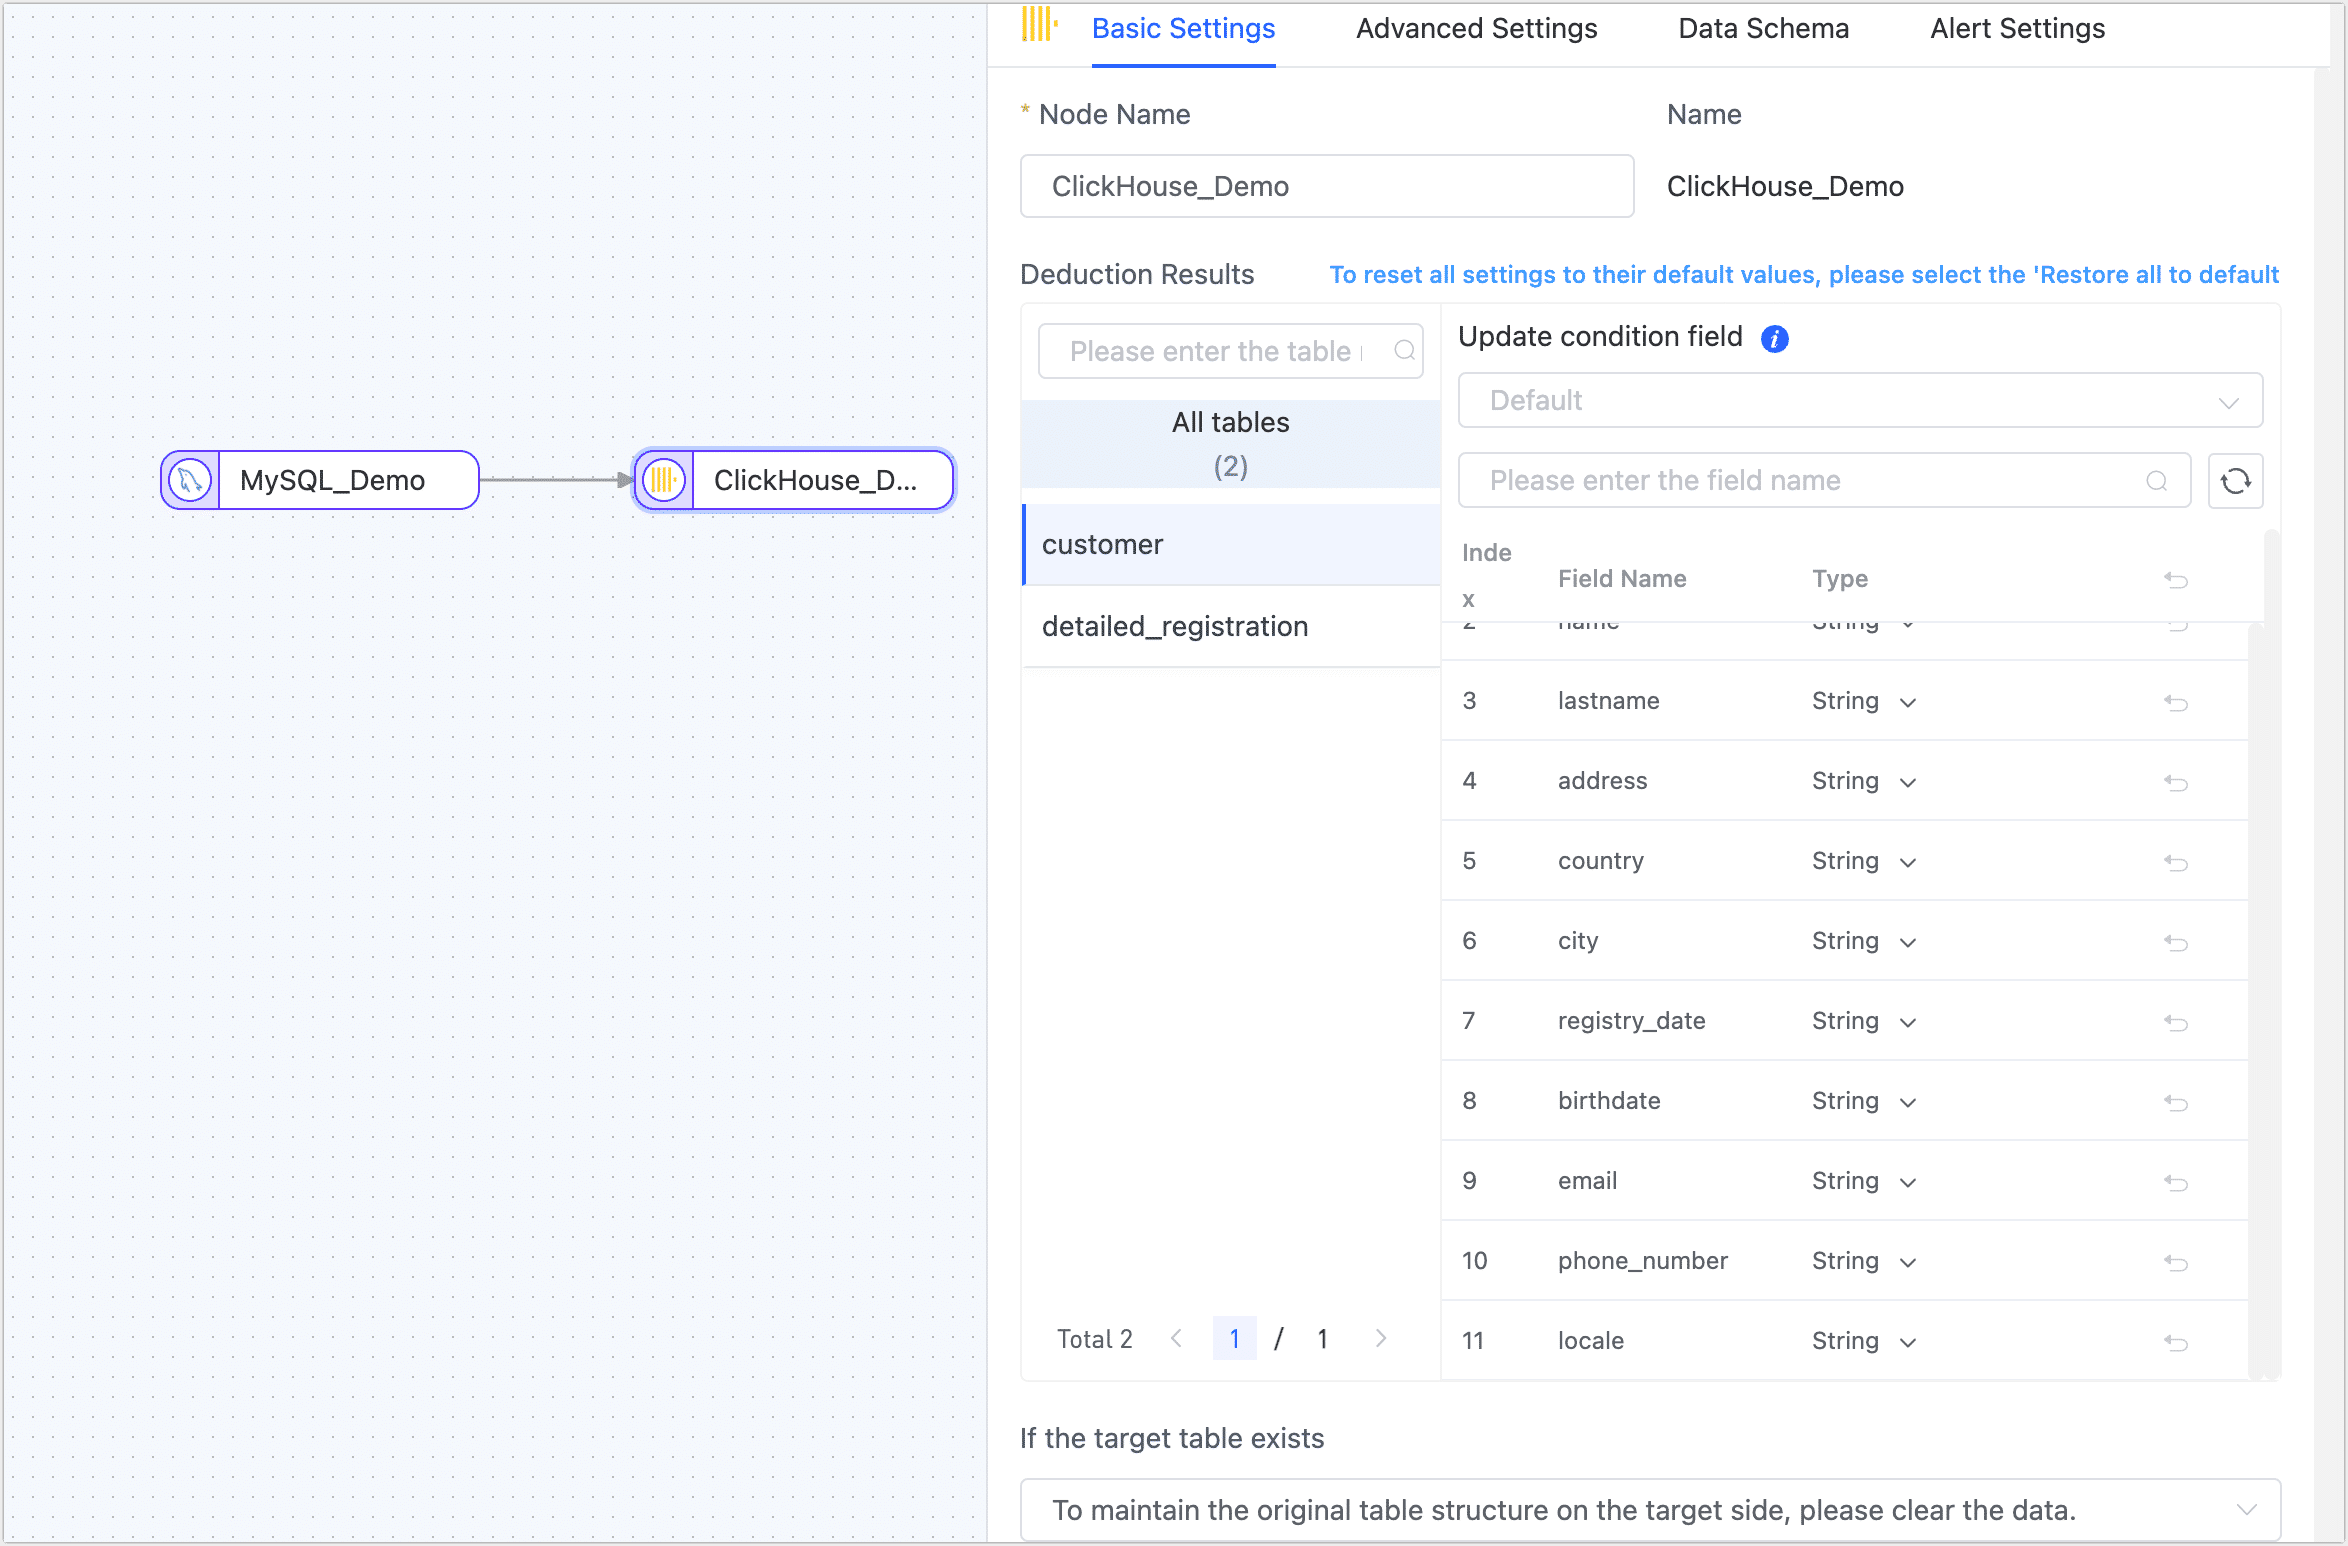Open the Default update condition dropdown
The height and width of the screenshot is (1546, 2348).
point(1859,400)
